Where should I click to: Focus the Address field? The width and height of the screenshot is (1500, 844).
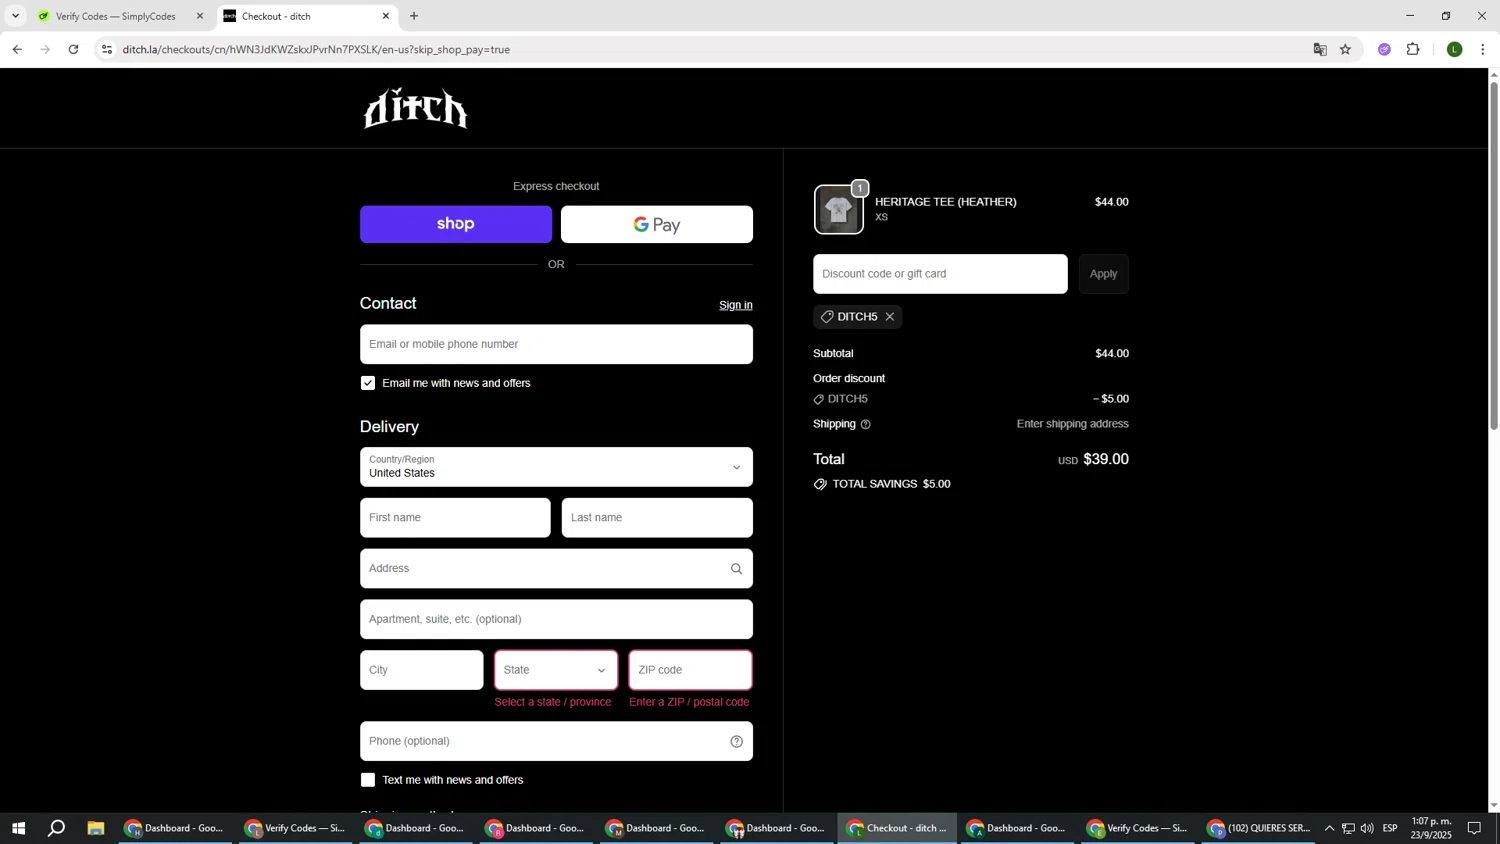[x=556, y=569]
